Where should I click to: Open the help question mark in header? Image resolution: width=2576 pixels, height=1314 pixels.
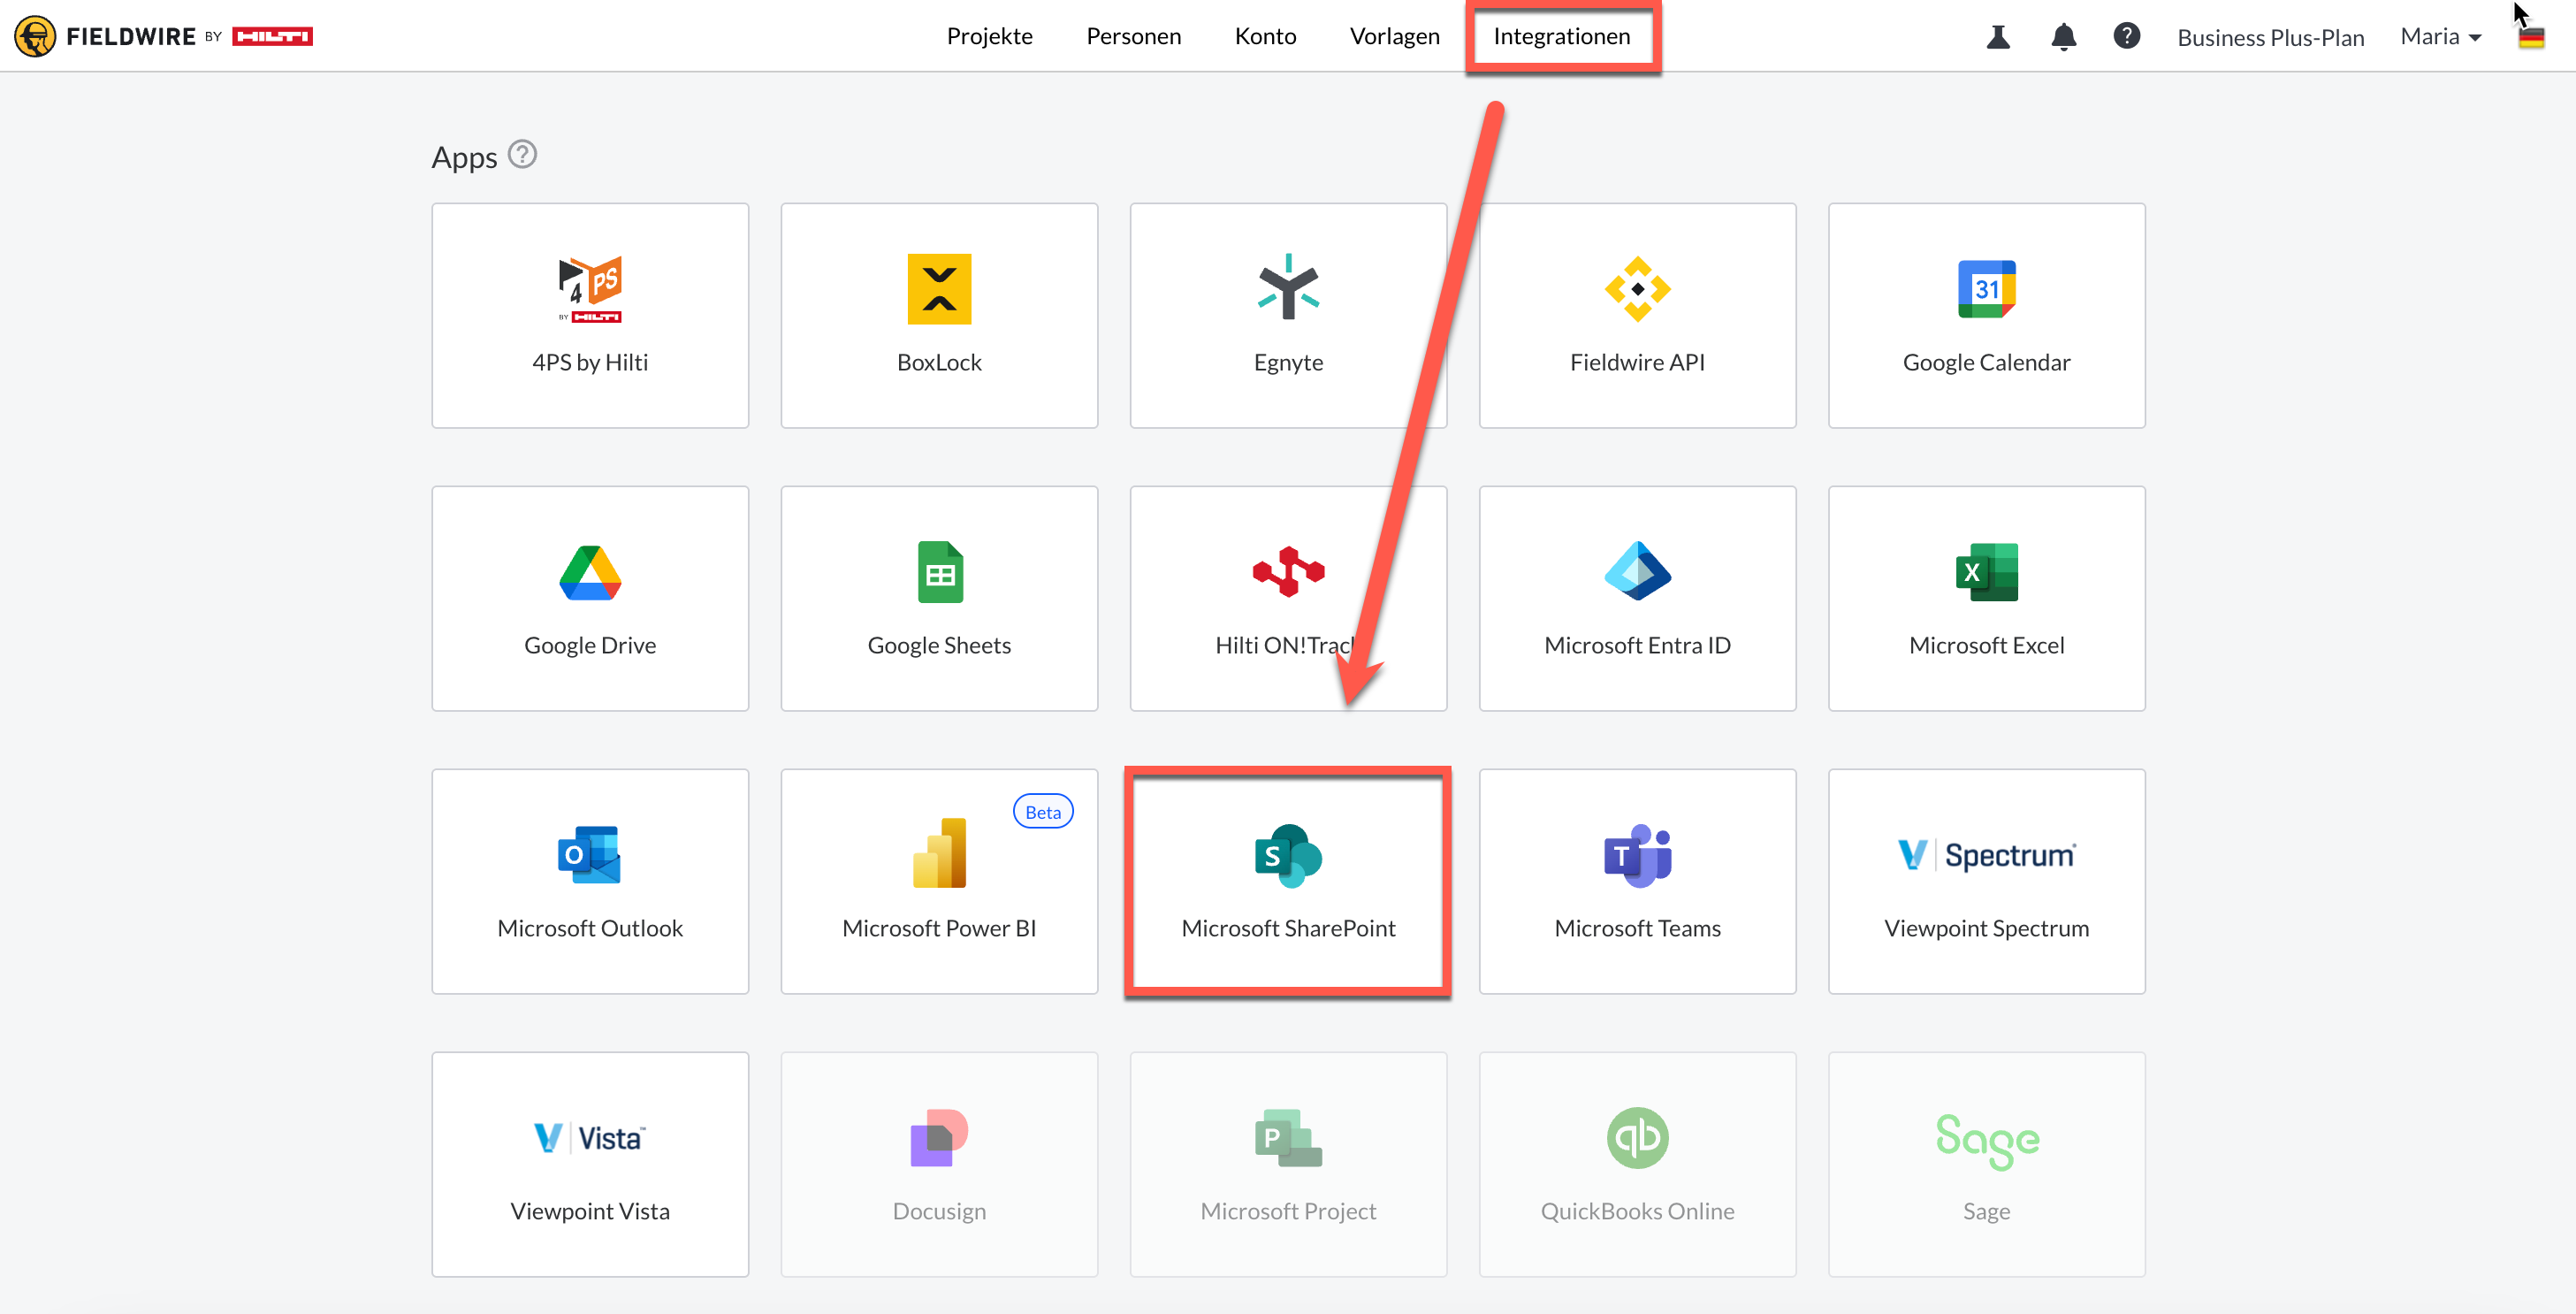click(2126, 36)
